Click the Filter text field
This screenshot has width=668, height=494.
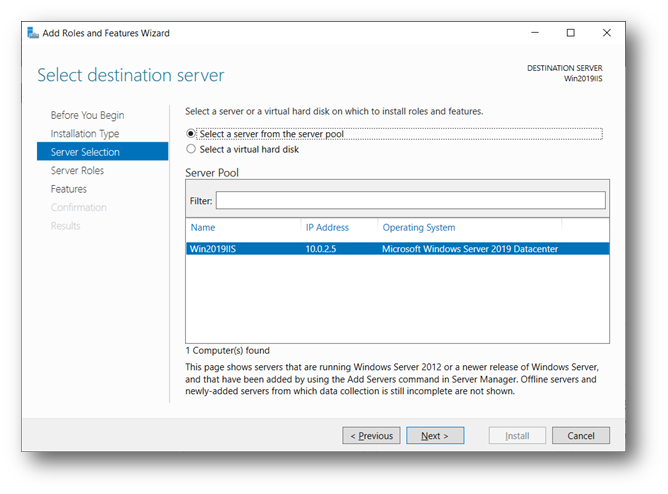(x=410, y=201)
